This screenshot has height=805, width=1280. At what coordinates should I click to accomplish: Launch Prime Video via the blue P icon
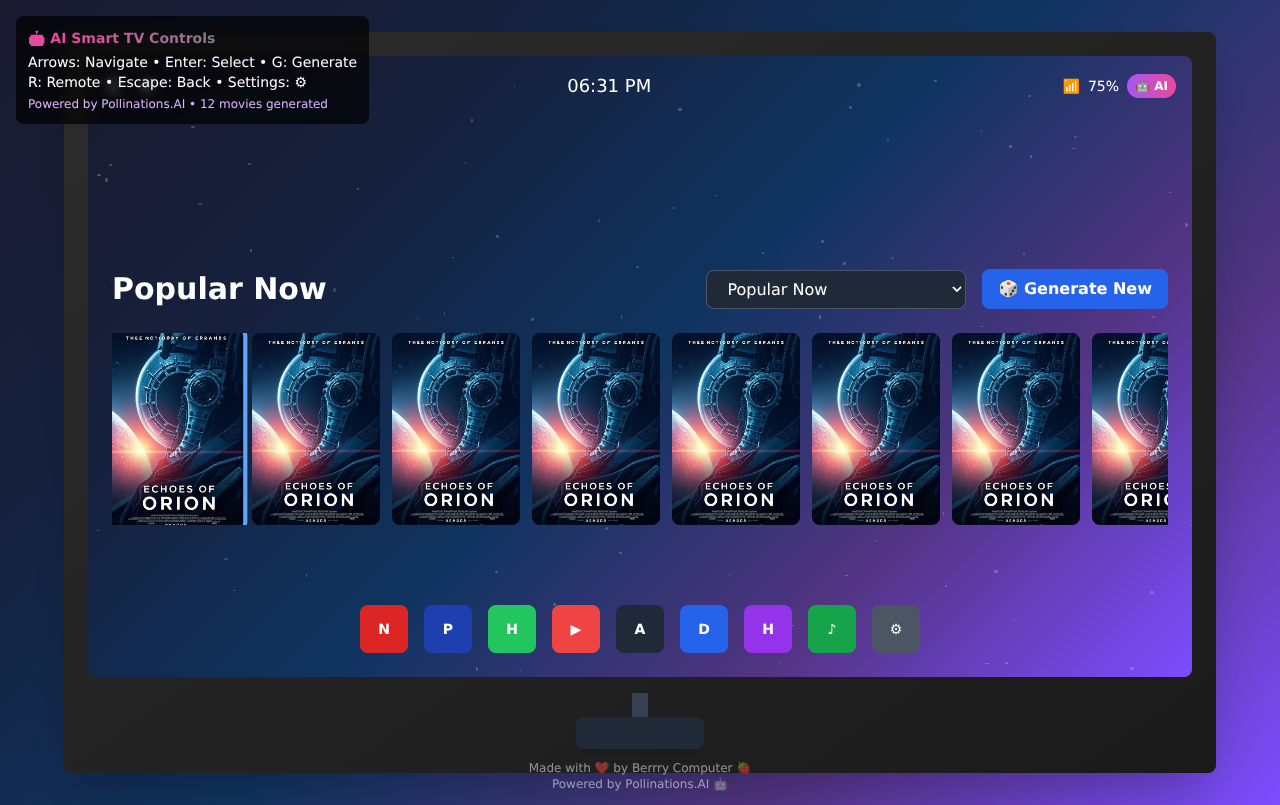448,629
